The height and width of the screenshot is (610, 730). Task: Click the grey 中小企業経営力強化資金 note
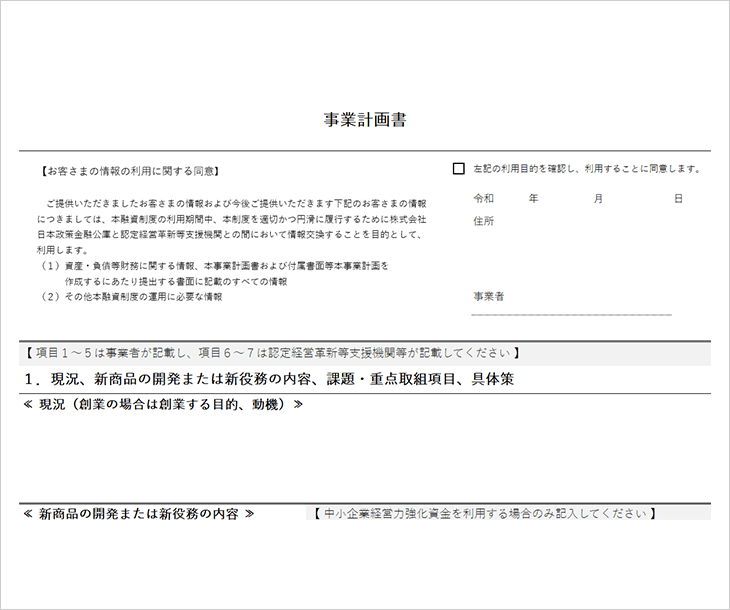[485, 513]
